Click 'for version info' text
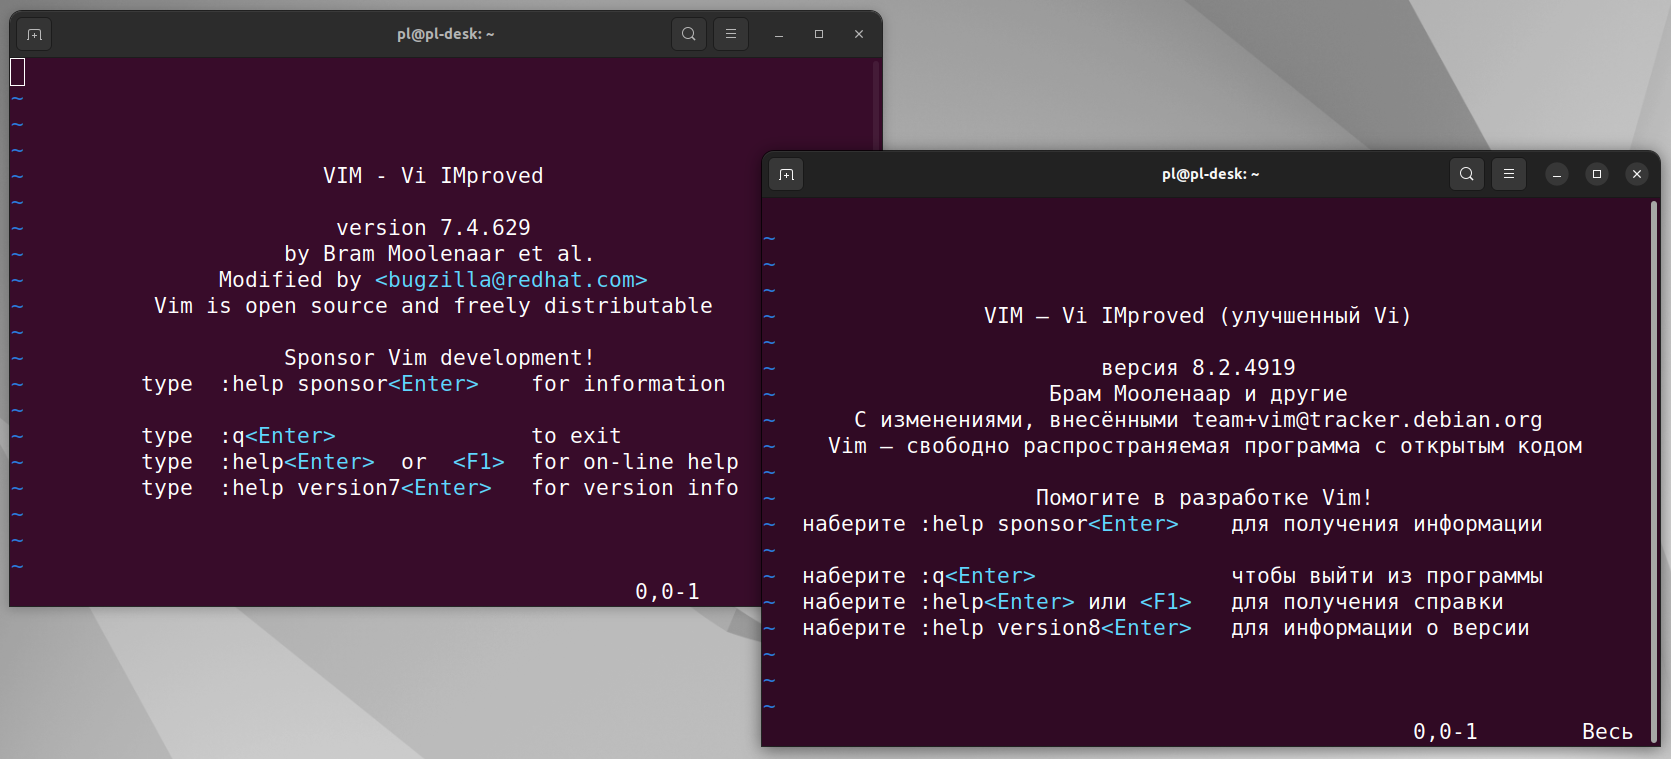Image resolution: width=1671 pixels, height=759 pixels. [635, 488]
